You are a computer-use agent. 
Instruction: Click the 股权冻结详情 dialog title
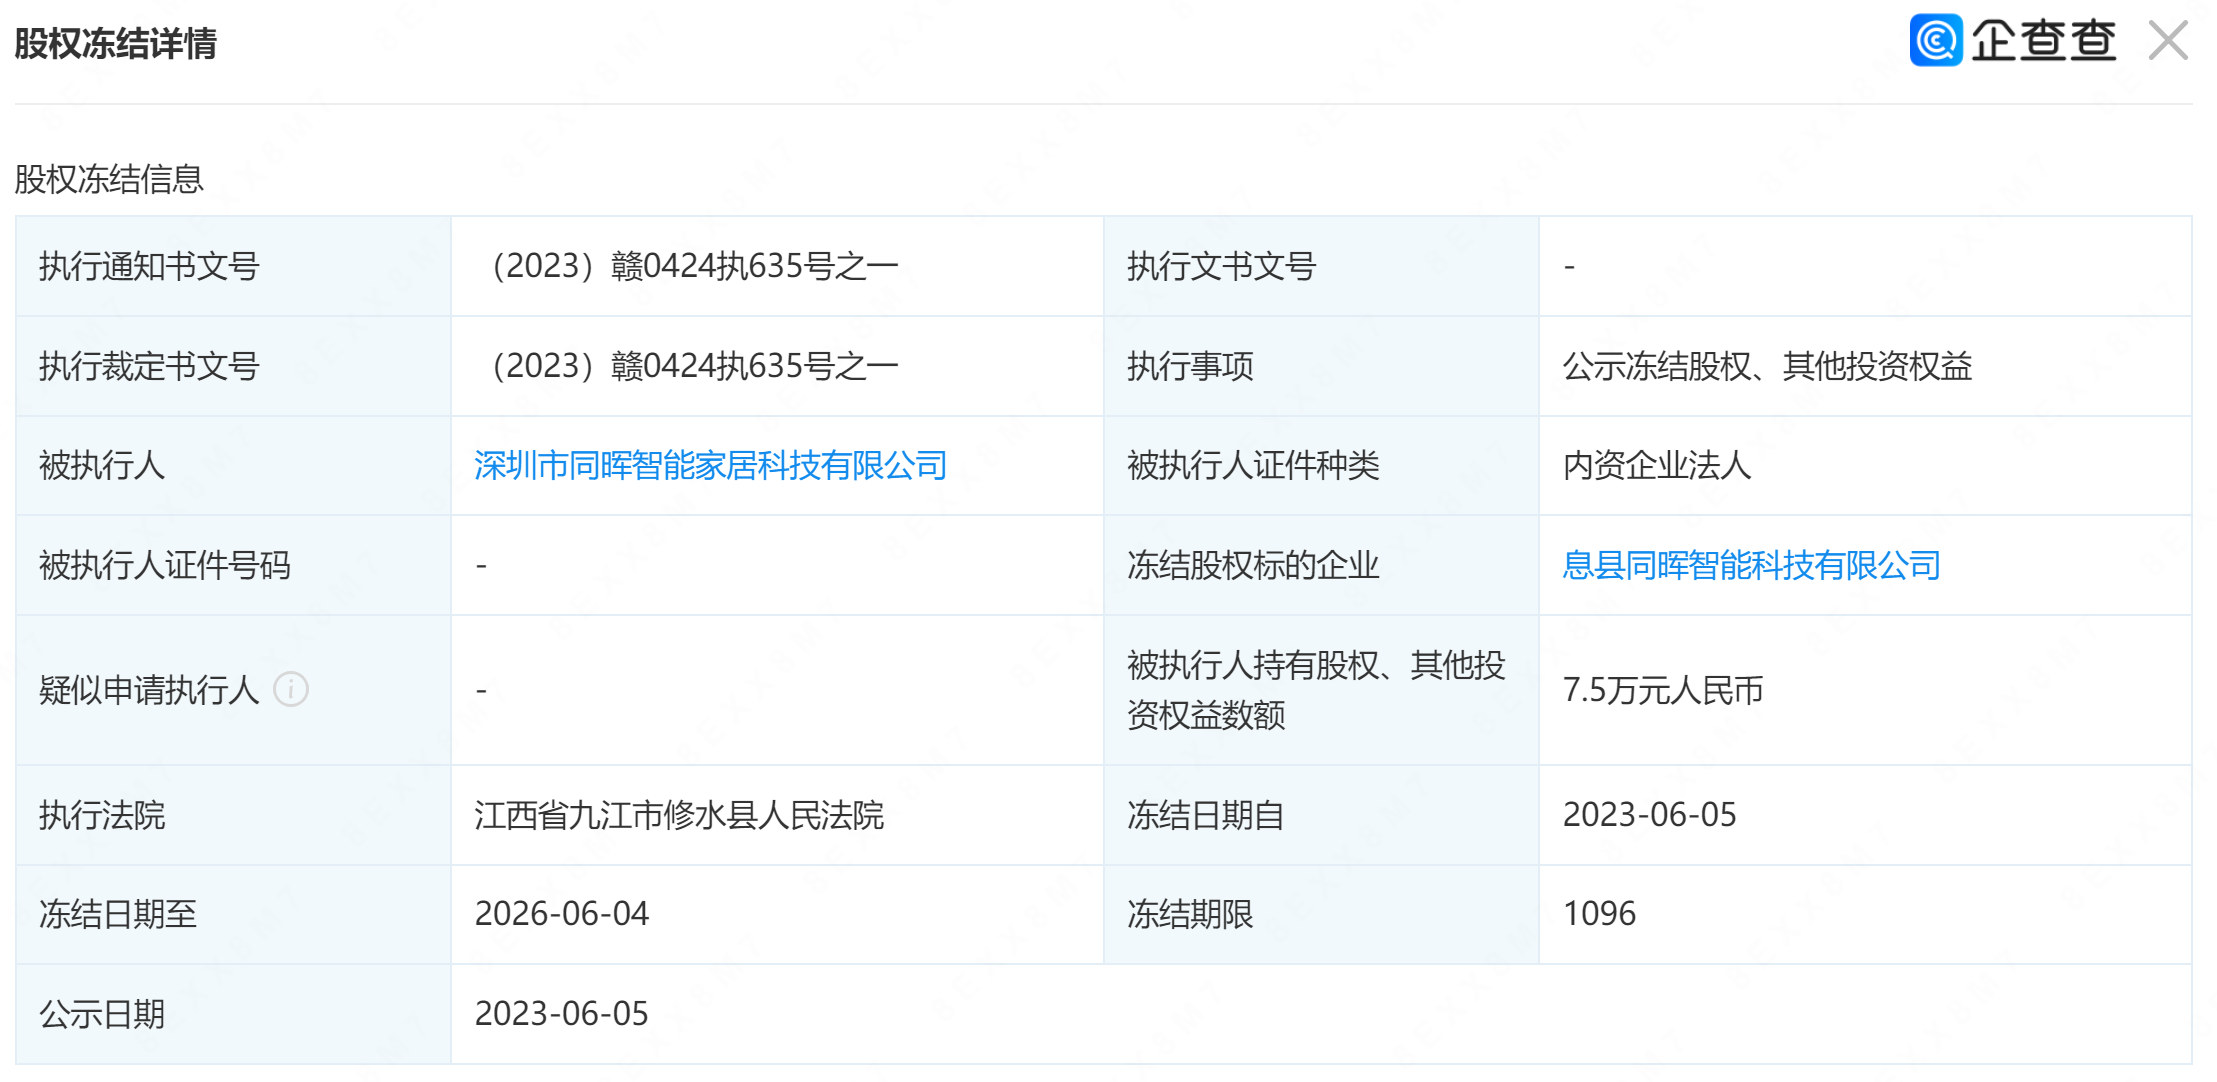click(x=115, y=43)
